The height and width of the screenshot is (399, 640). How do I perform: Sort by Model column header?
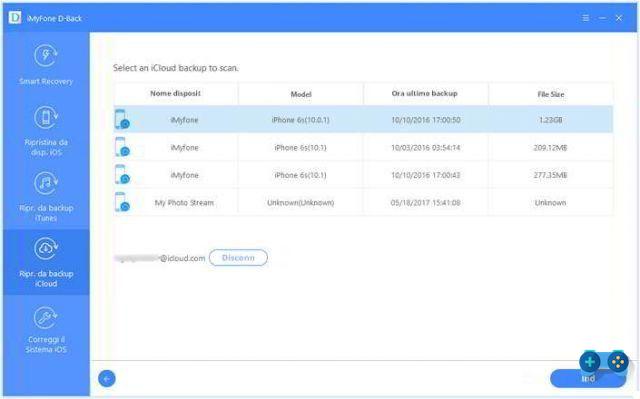(x=301, y=94)
